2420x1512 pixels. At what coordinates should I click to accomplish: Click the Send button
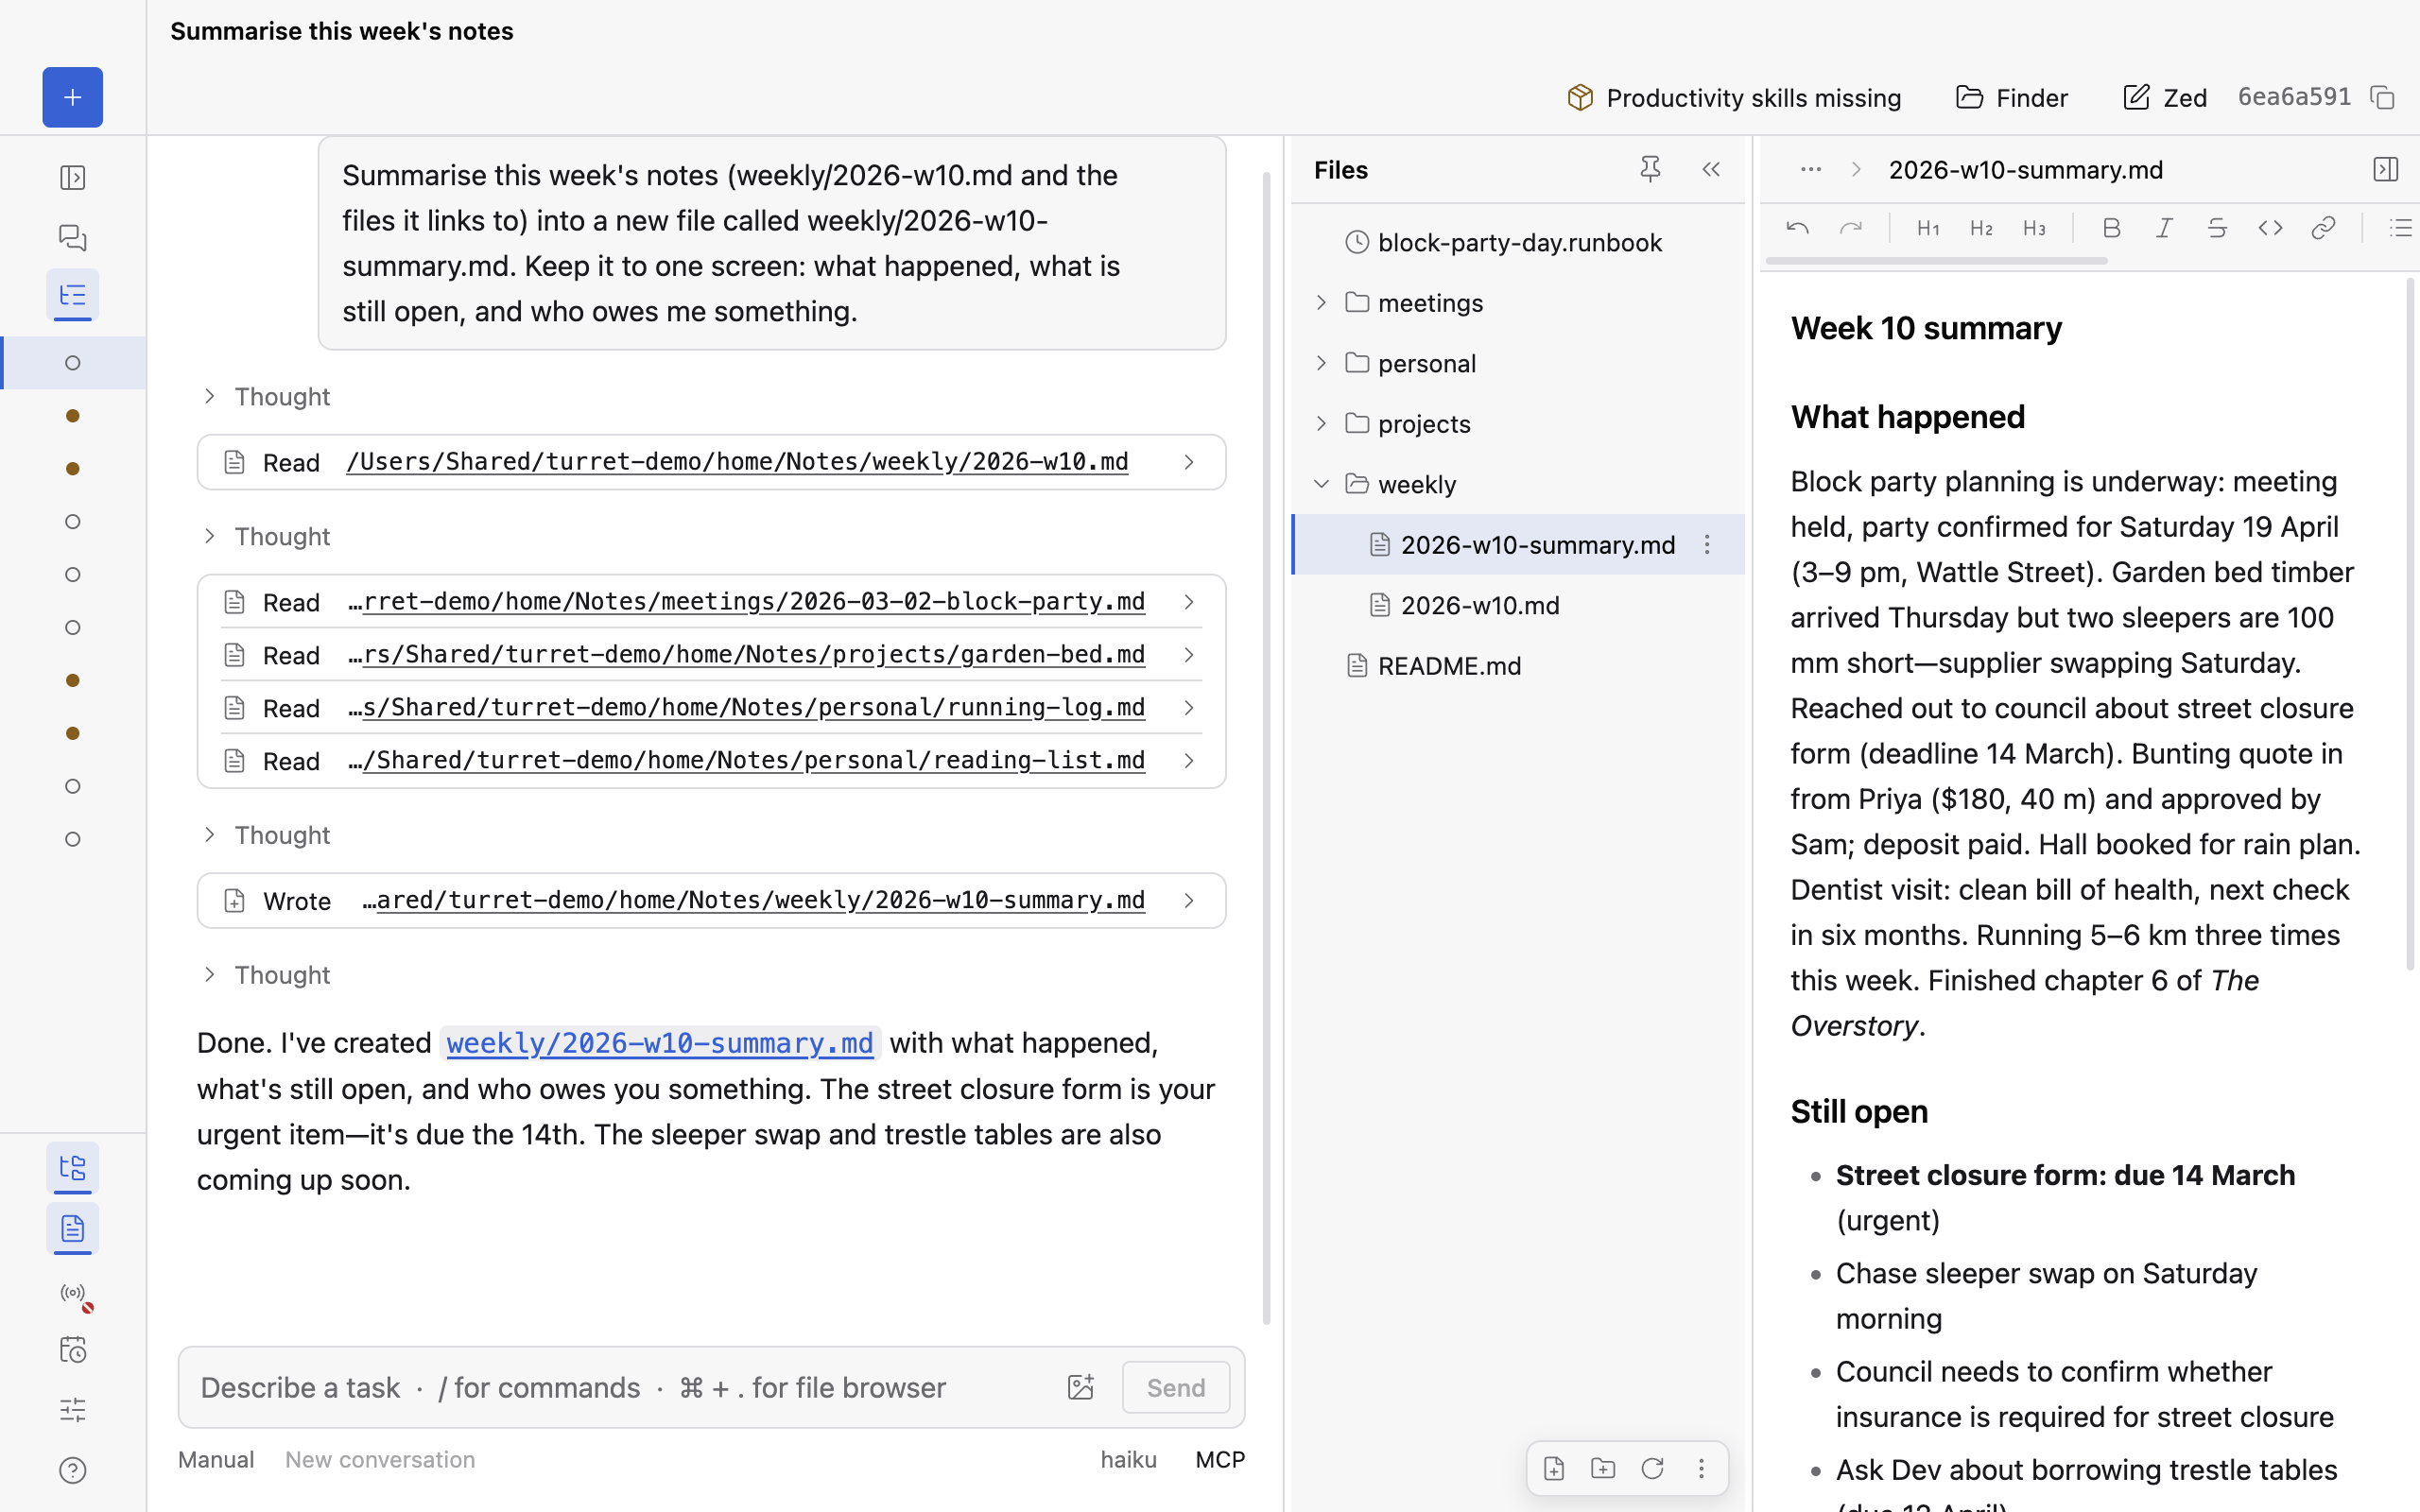pos(1176,1387)
